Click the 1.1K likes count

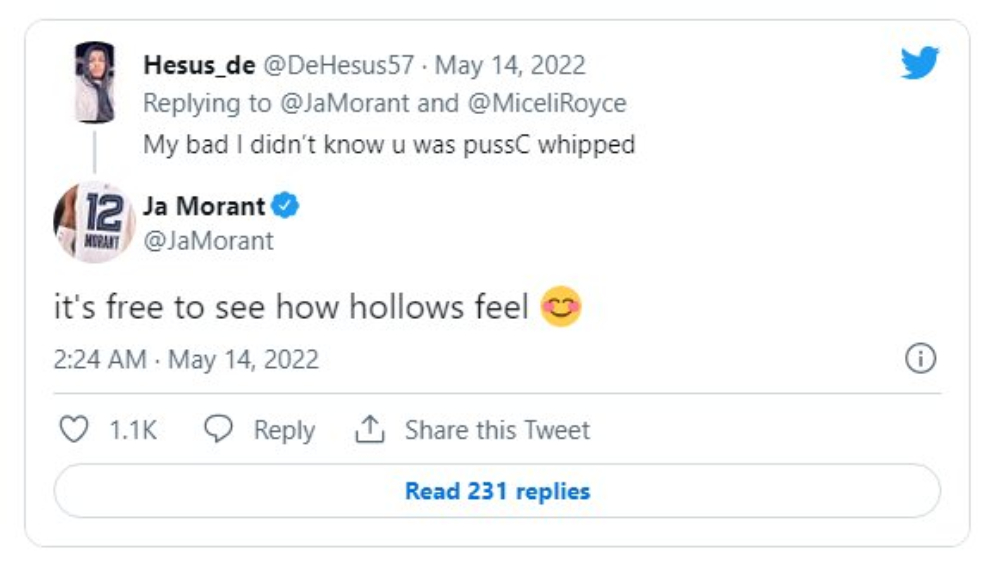pos(133,430)
